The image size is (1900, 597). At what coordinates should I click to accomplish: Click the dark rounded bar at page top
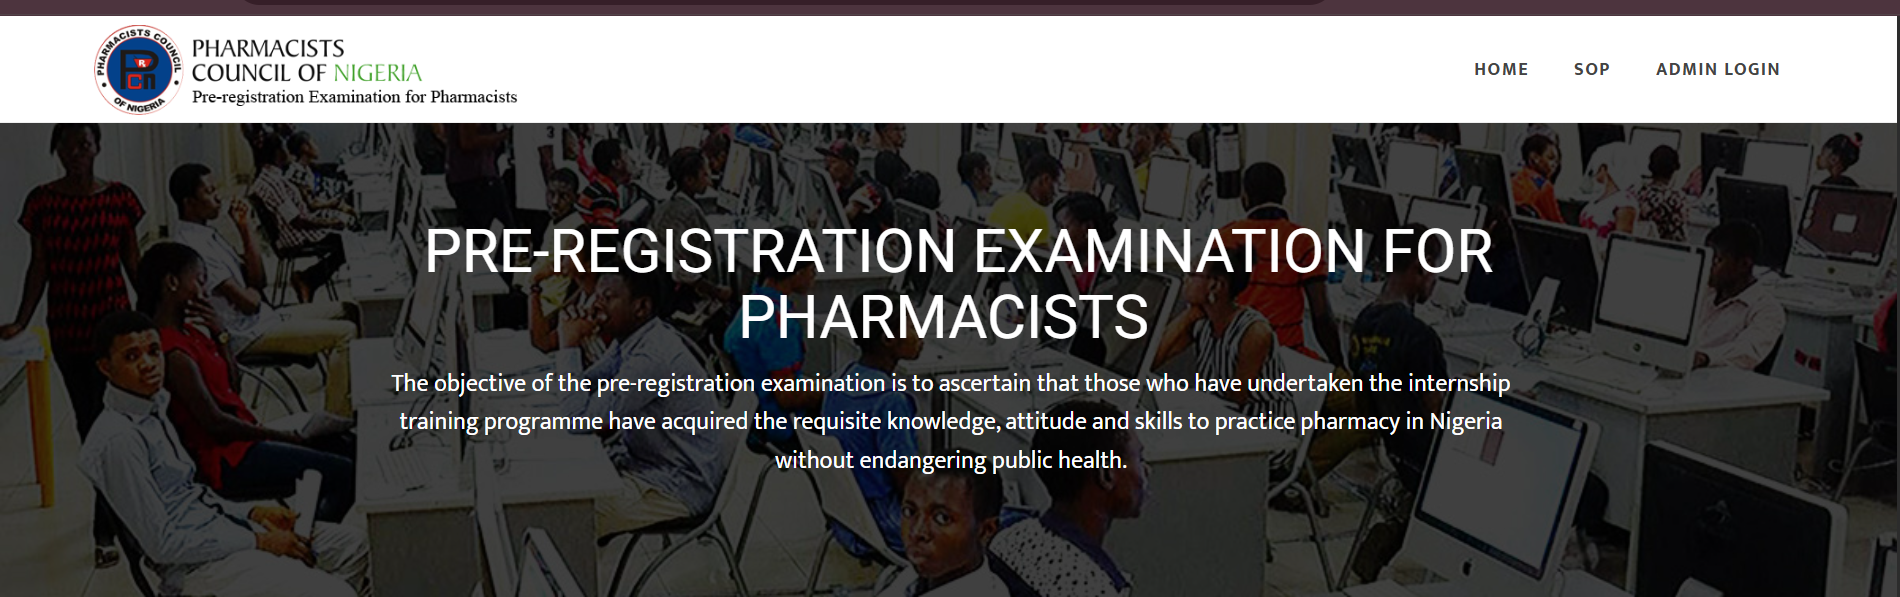(x=785, y=3)
